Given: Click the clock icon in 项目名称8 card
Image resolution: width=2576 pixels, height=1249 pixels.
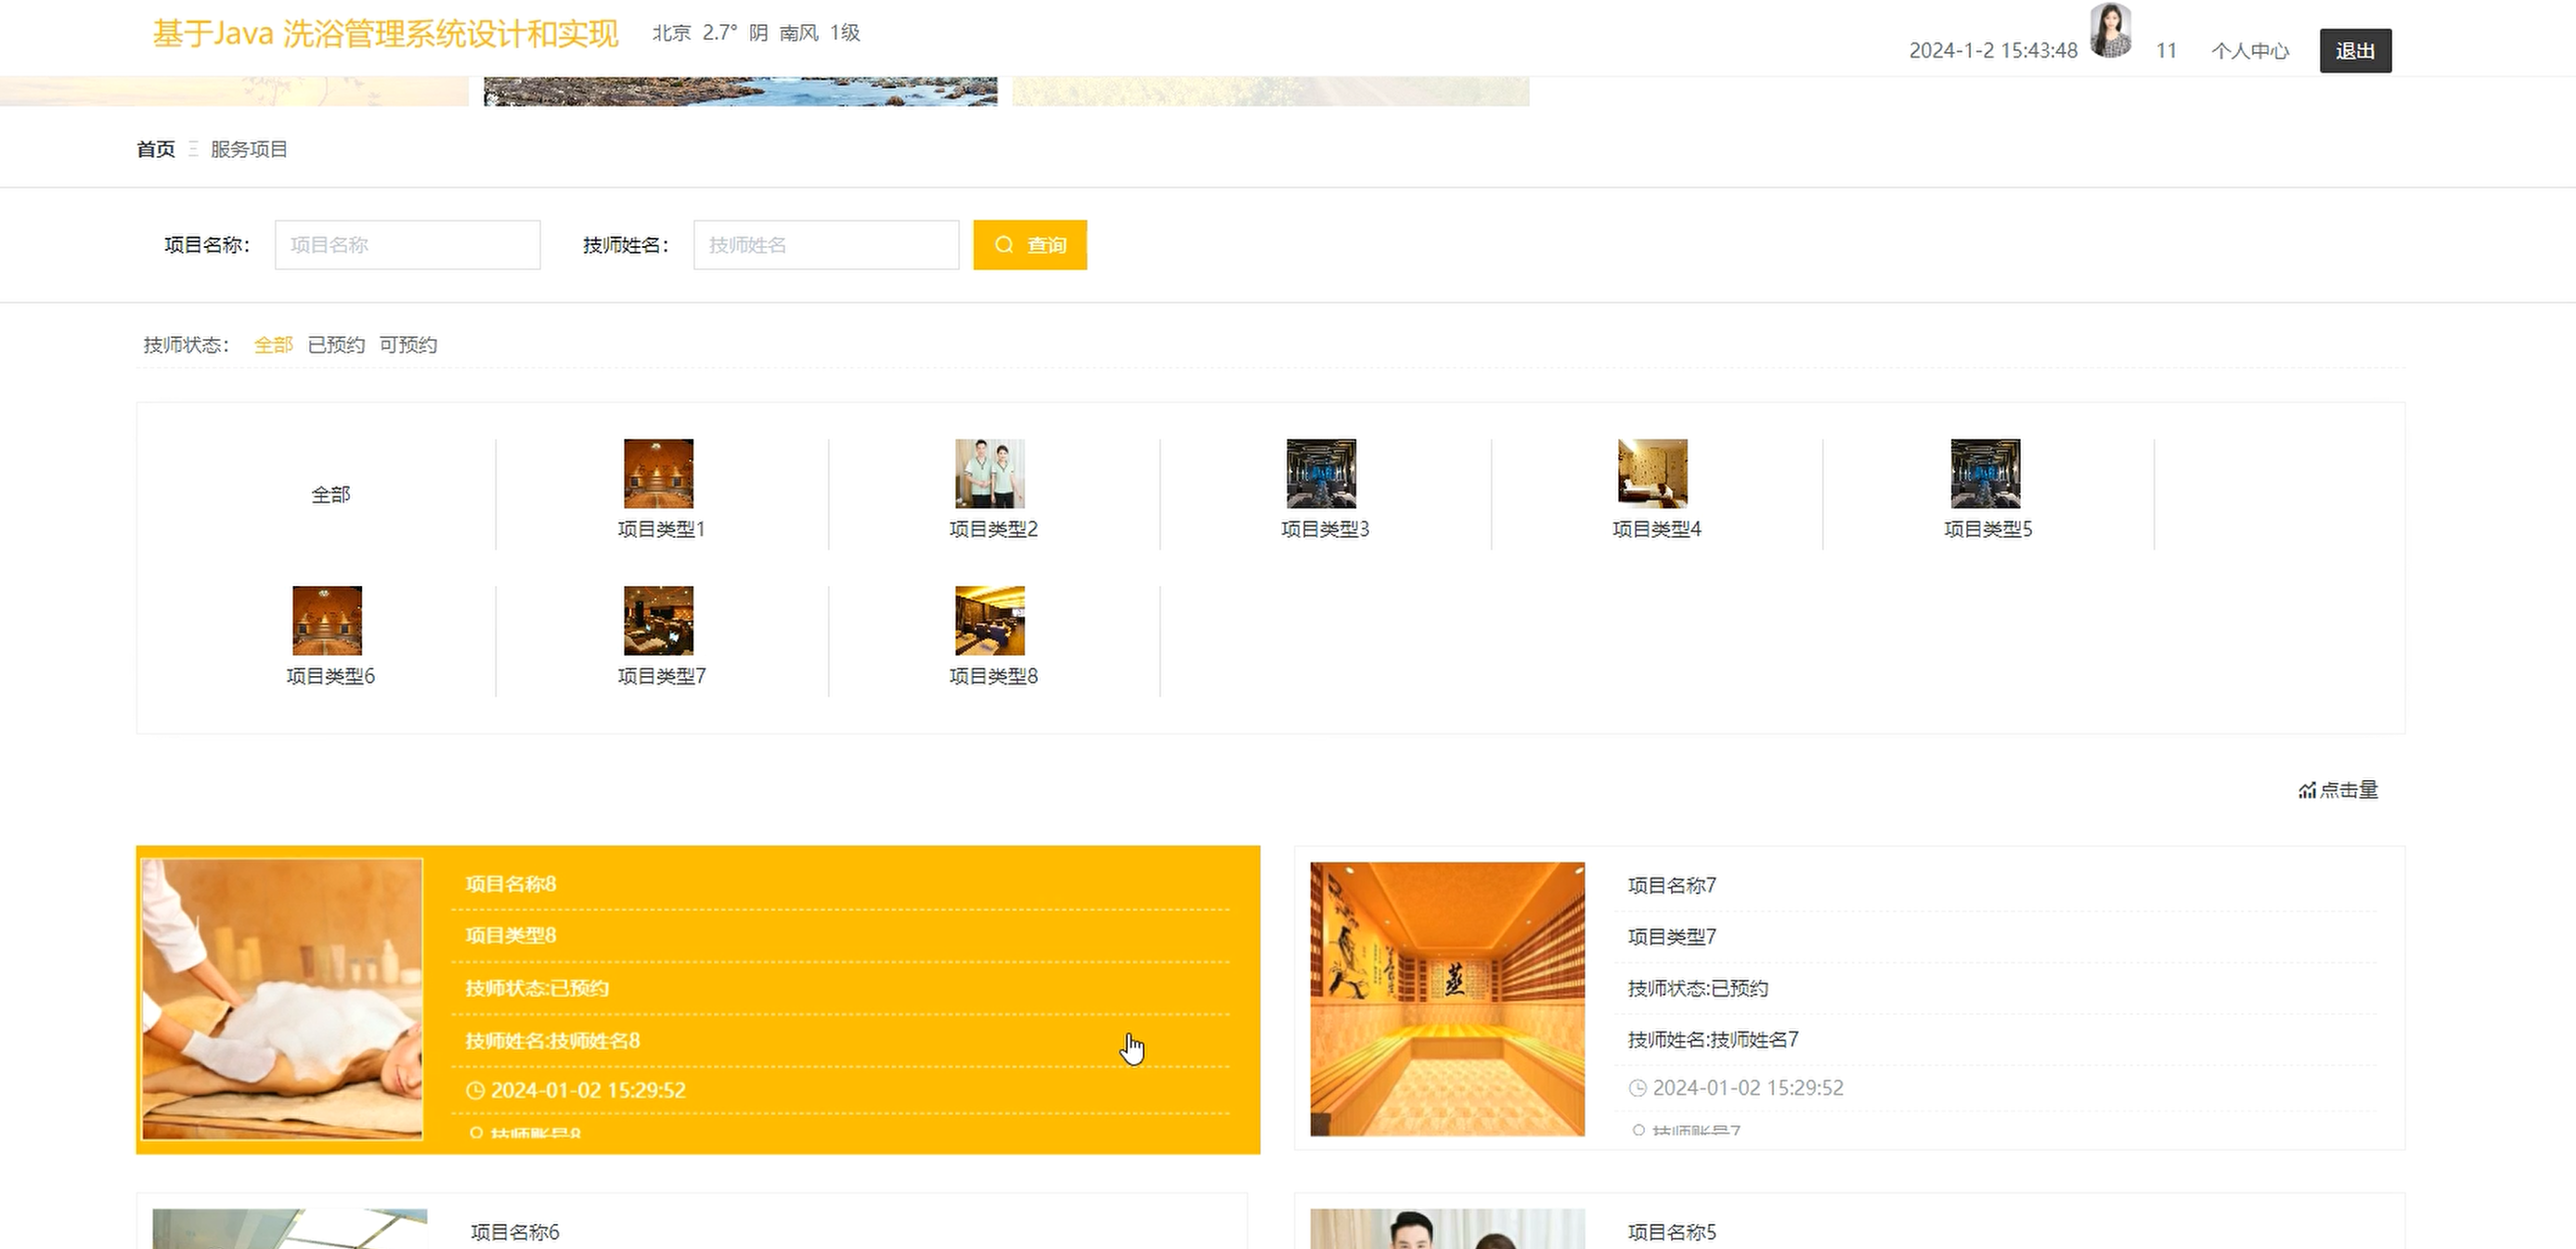Looking at the screenshot, I should pyautogui.click(x=475, y=1091).
